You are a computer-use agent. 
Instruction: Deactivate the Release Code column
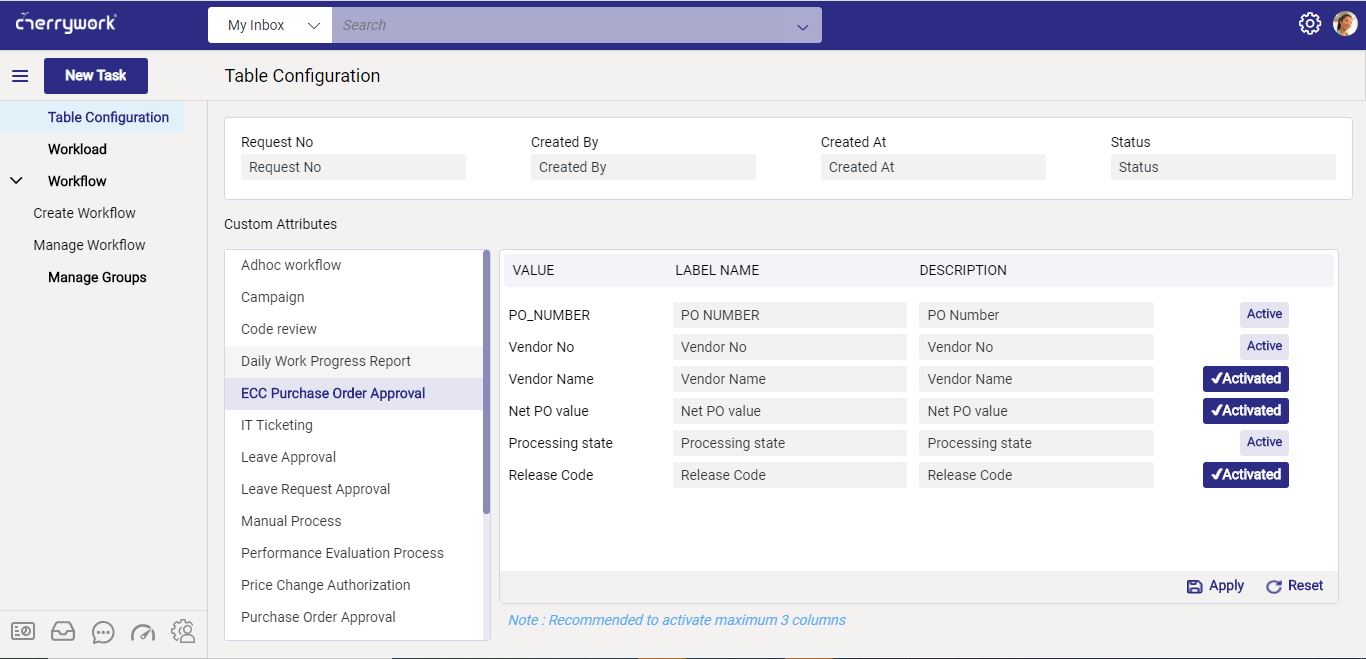(x=1245, y=475)
